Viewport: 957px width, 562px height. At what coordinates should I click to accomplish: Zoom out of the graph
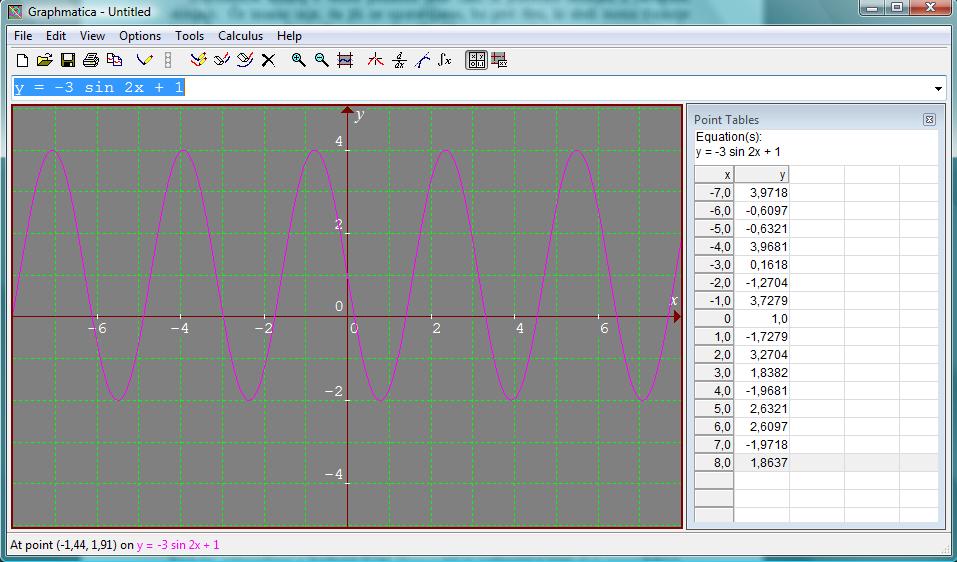[x=322, y=60]
